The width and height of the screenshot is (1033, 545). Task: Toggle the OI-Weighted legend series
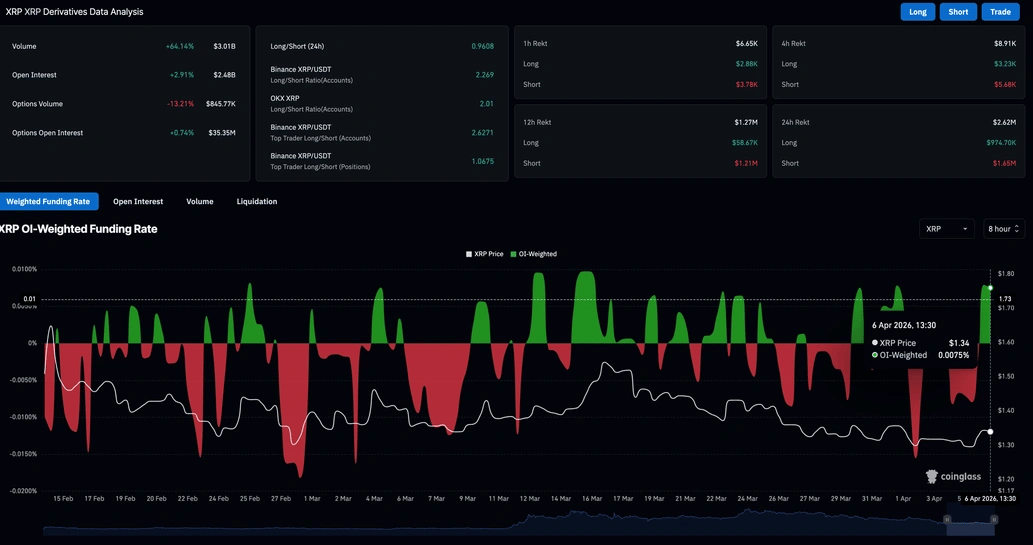(x=537, y=254)
